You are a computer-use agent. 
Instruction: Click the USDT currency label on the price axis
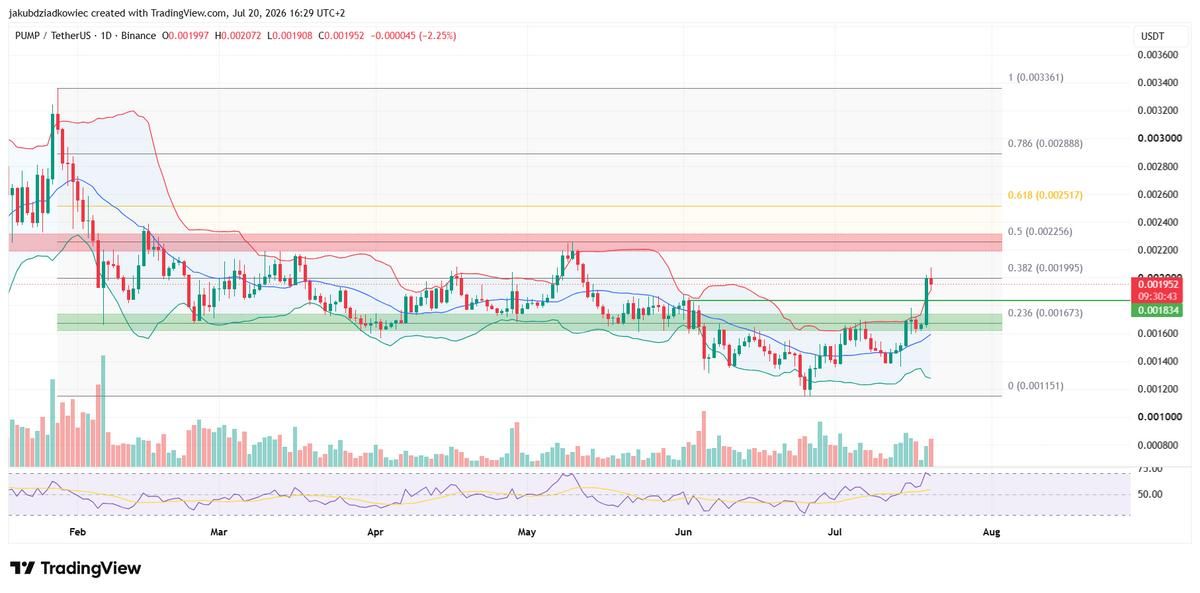[1151, 36]
